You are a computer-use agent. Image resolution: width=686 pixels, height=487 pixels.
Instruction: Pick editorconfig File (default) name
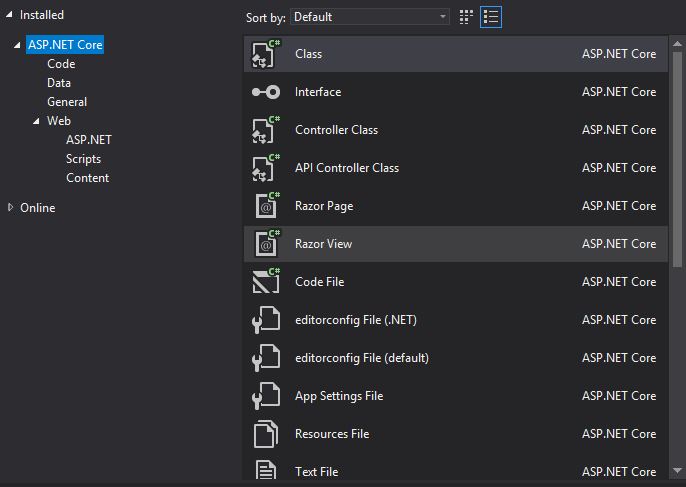(362, 358)
